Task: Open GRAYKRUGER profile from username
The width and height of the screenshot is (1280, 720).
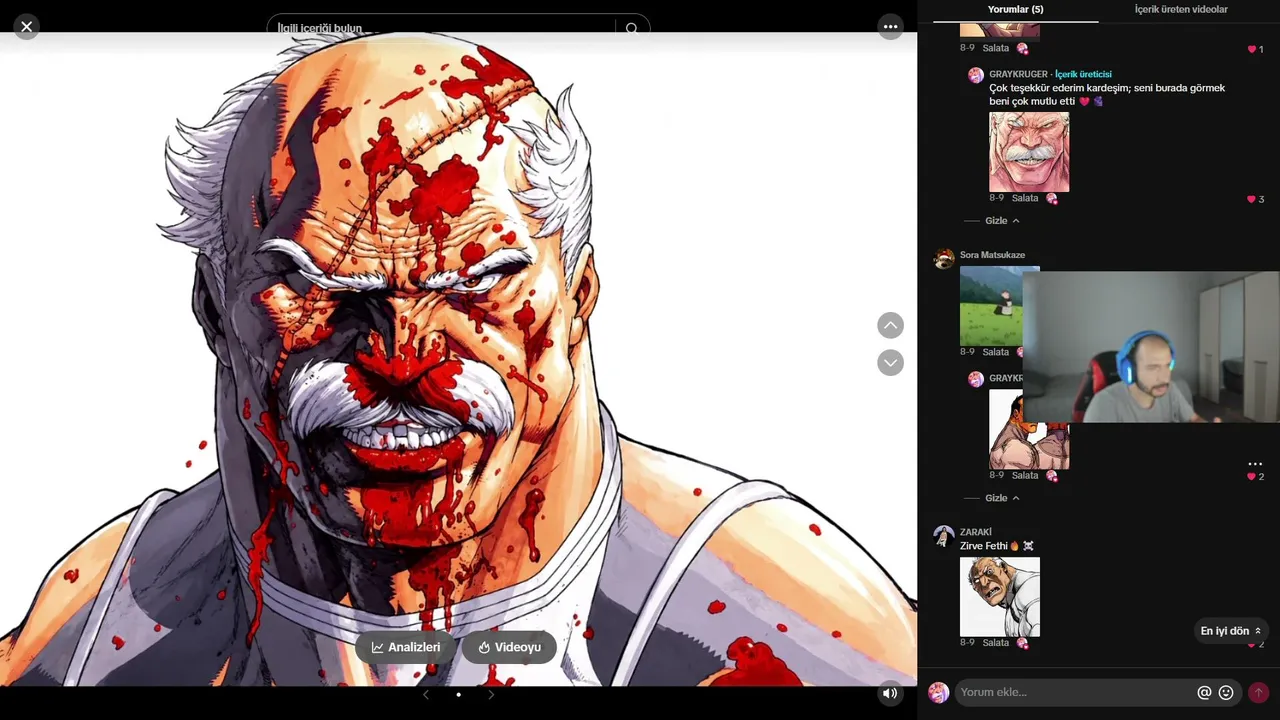Action: [1018, 74]
